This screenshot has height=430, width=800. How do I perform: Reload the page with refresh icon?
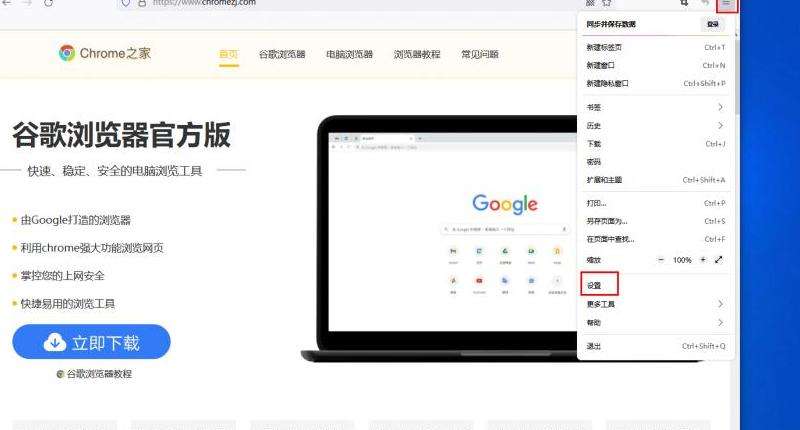[x=48, y=3]
